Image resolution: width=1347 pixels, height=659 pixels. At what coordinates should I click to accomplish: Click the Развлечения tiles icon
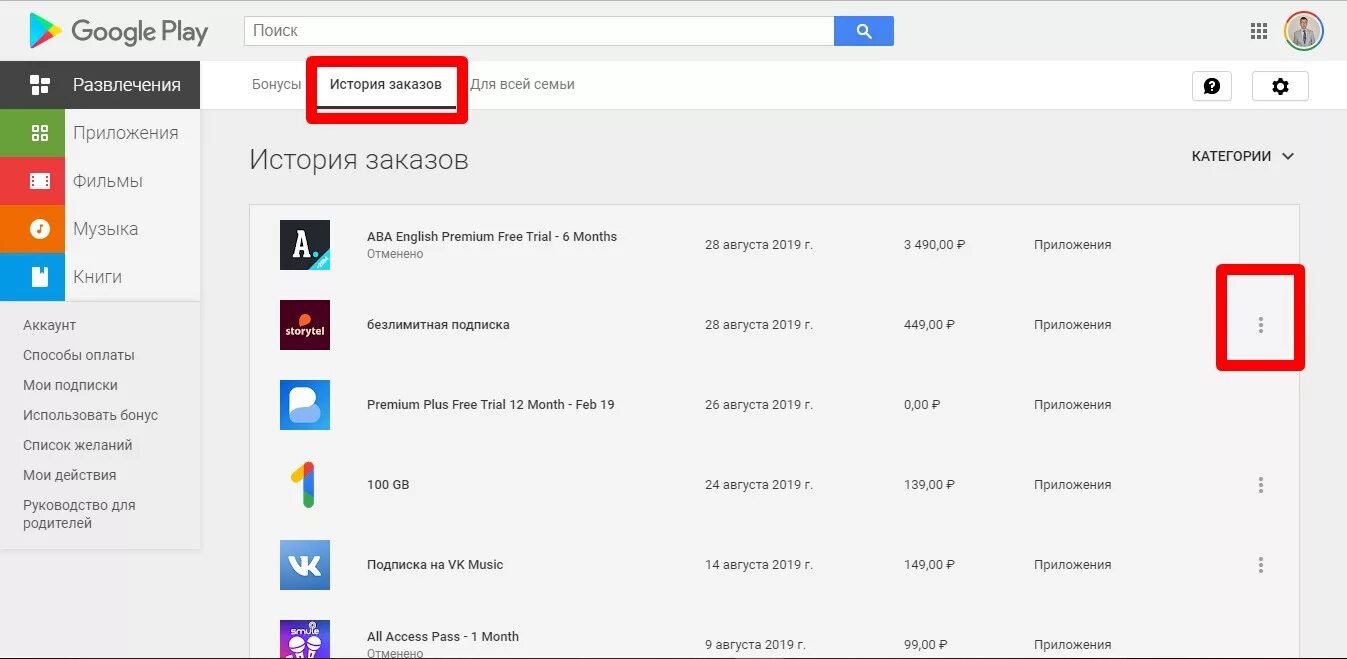40,85
